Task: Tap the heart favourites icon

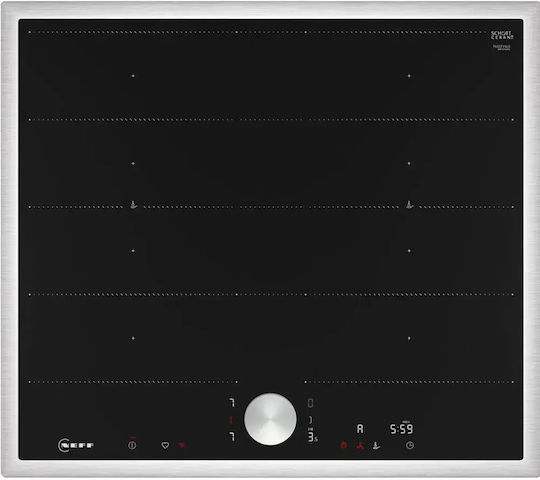Action: tap(165, 445)
